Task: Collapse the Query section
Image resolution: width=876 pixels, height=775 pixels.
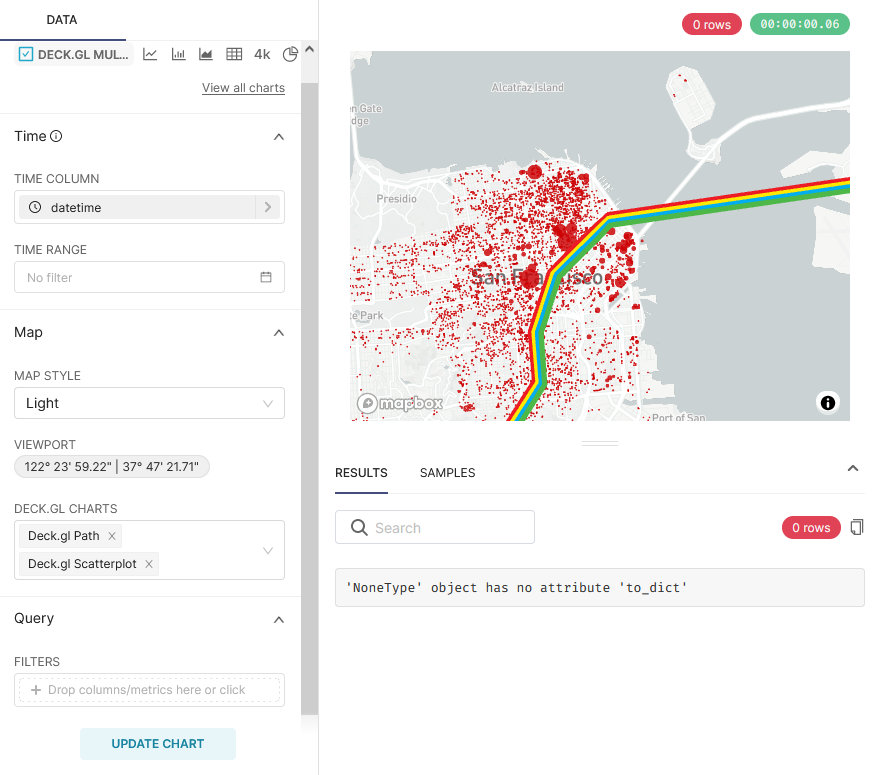Action: tap(279, 619)
